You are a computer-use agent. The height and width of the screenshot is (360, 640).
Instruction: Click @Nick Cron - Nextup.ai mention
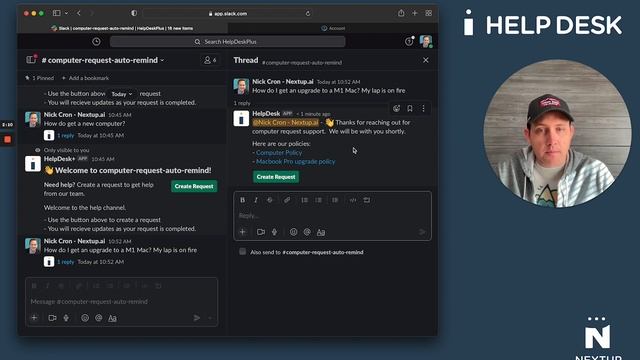coord(285,122)
